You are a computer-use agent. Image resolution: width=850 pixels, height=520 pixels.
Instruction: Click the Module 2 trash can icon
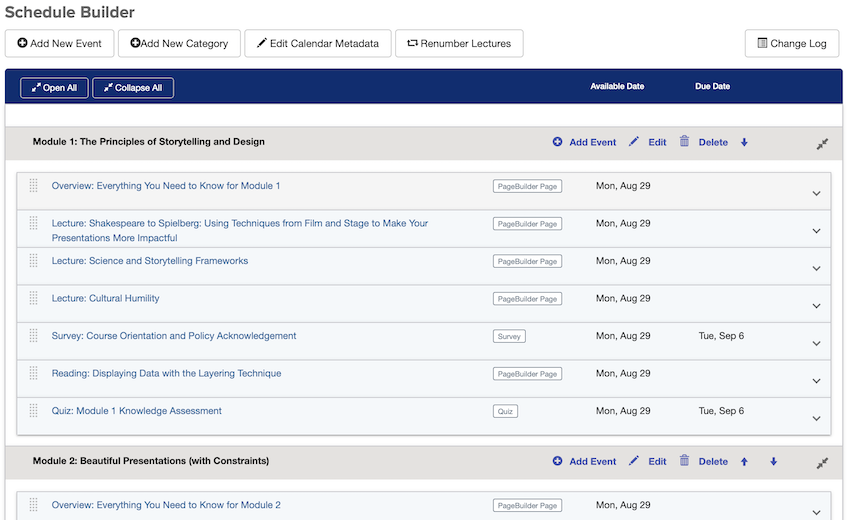coord(685,460)
